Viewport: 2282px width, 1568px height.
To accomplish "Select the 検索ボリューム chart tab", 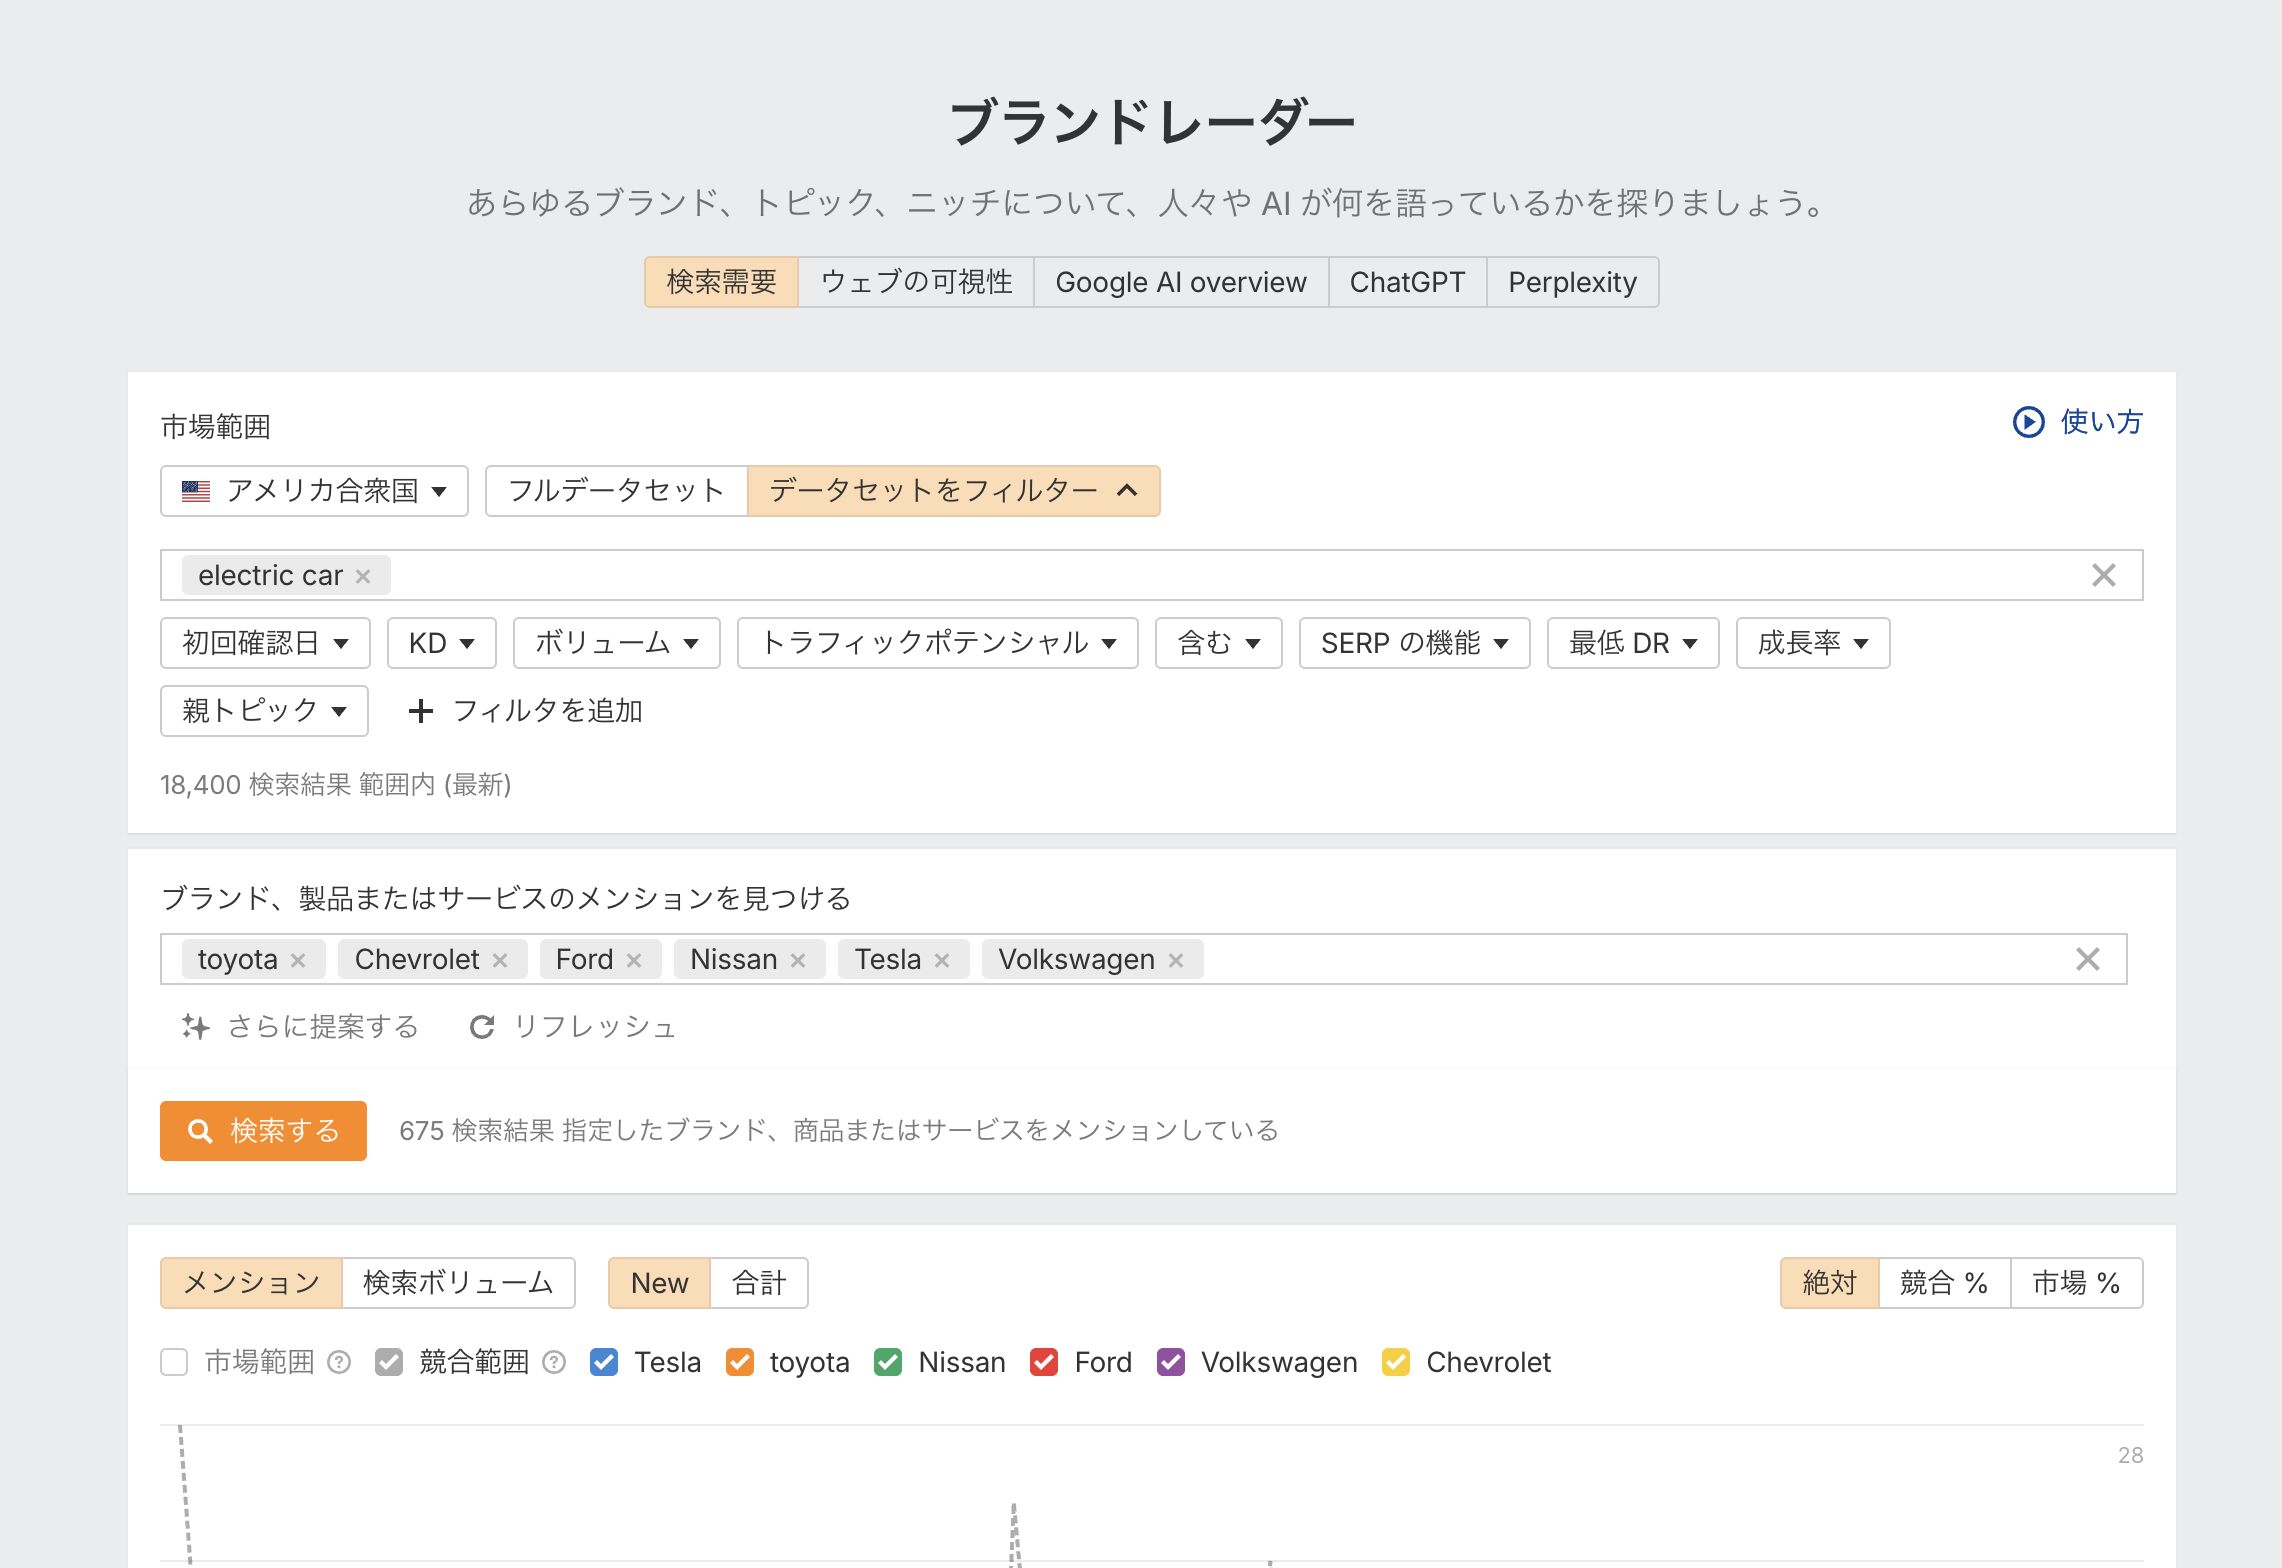I will coord(458,1283).
